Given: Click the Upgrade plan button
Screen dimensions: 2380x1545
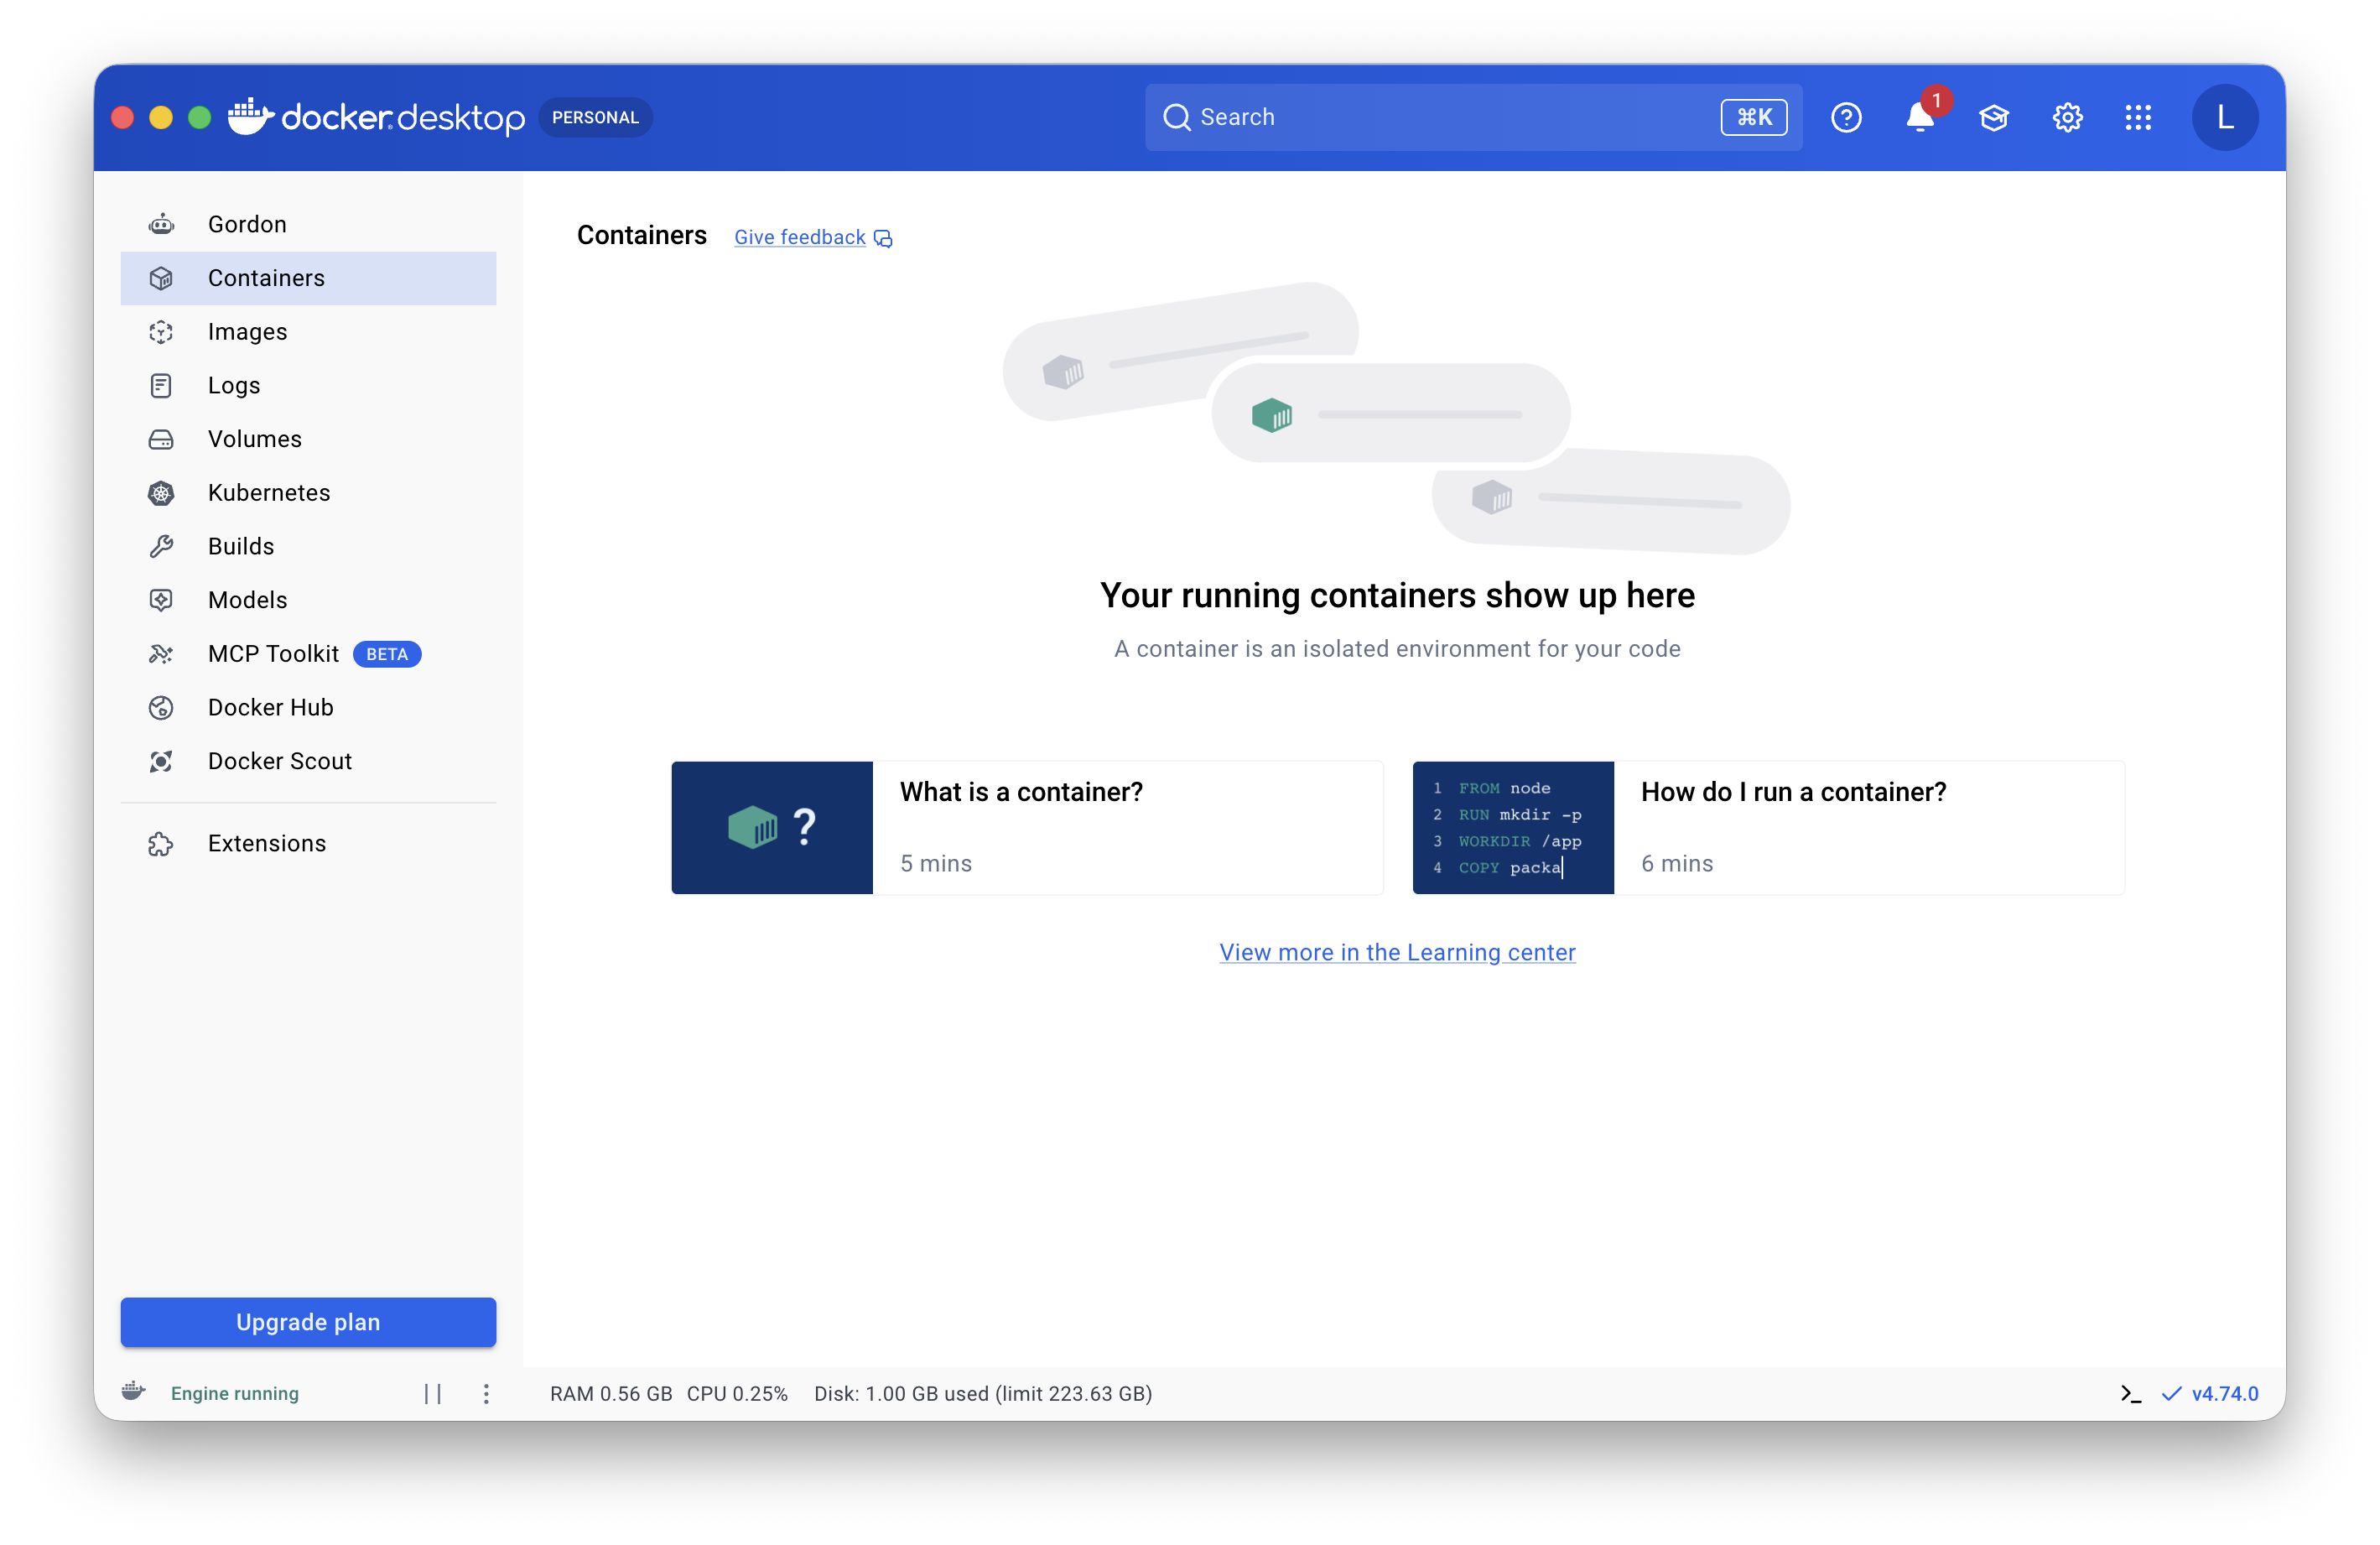Looking at the screenshot, I should 308,1322.
